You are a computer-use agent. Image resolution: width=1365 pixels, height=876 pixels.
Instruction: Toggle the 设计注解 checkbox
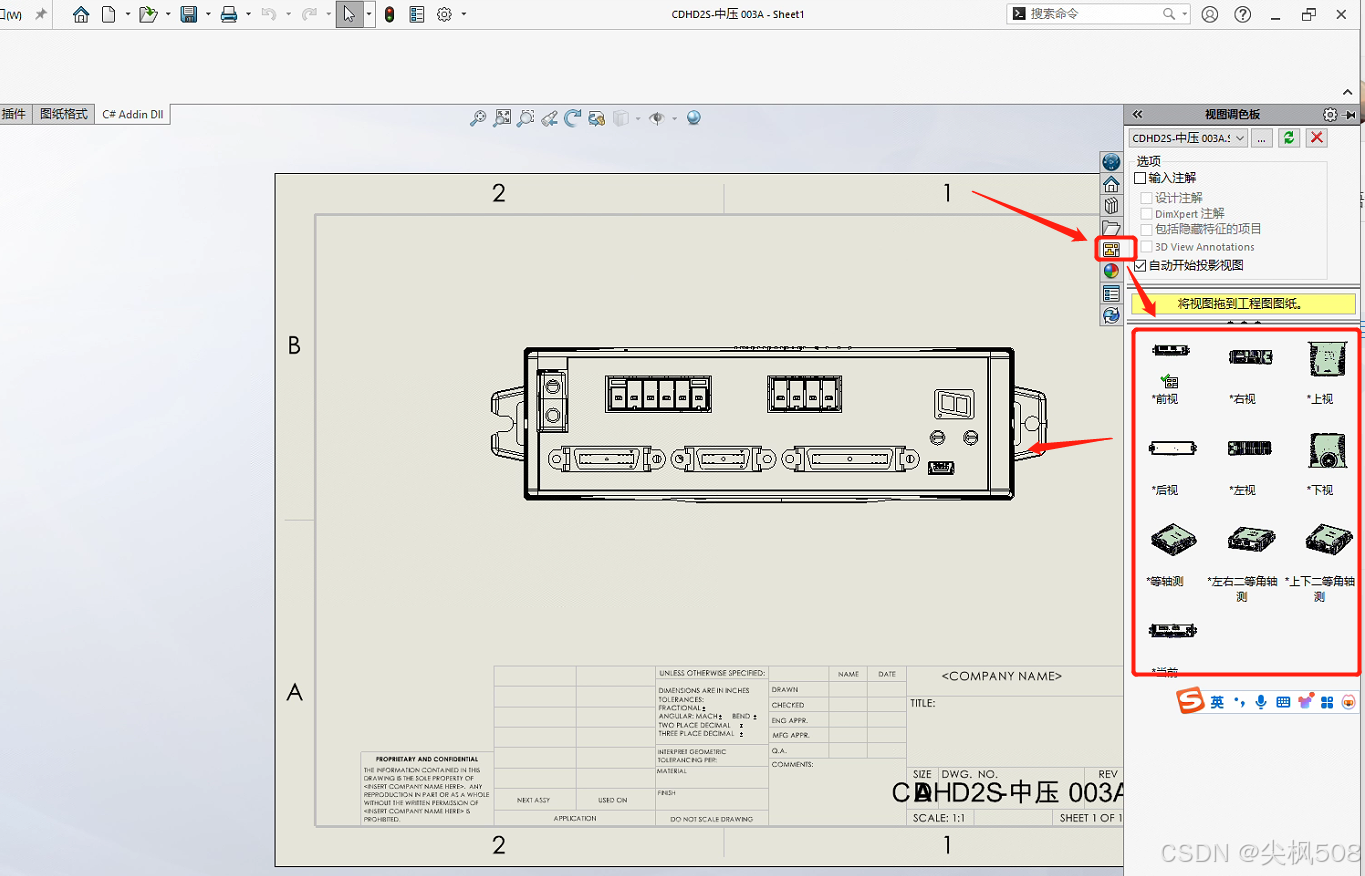tap(1146, 198)
